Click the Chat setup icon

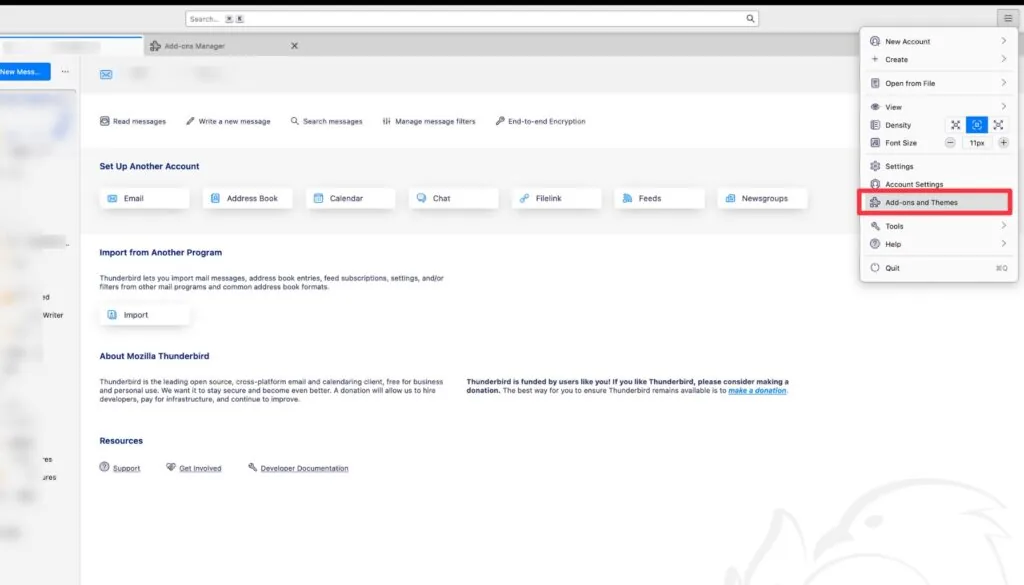421,198
